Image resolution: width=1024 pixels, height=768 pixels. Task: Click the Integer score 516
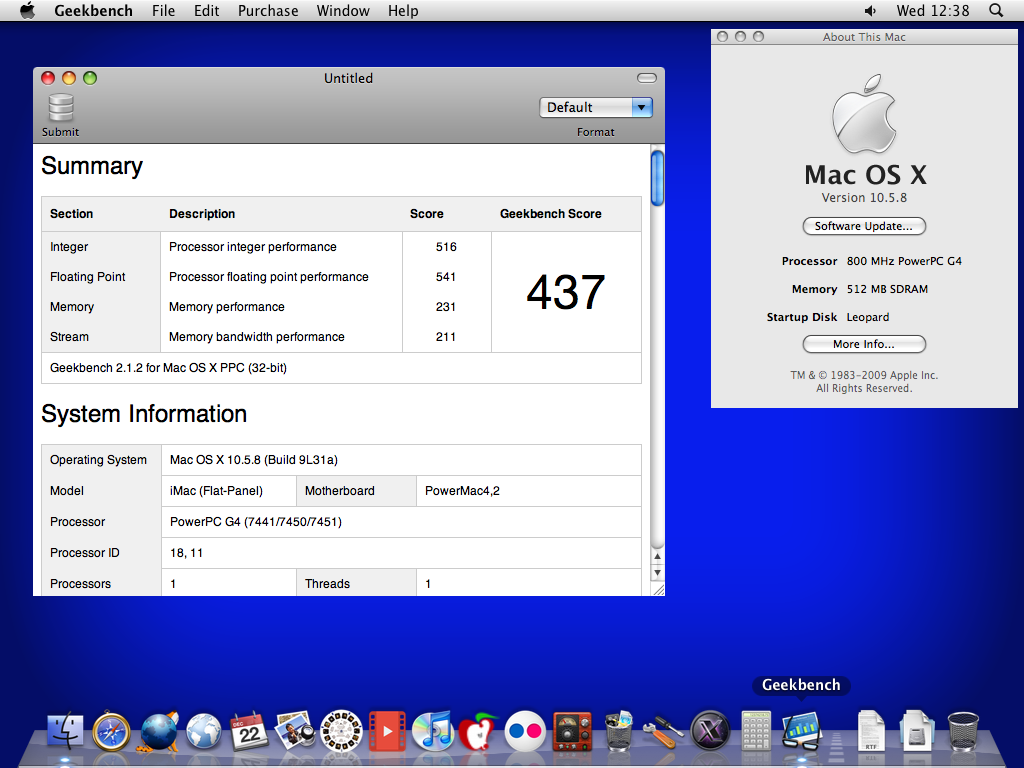[x=446, y=247]
